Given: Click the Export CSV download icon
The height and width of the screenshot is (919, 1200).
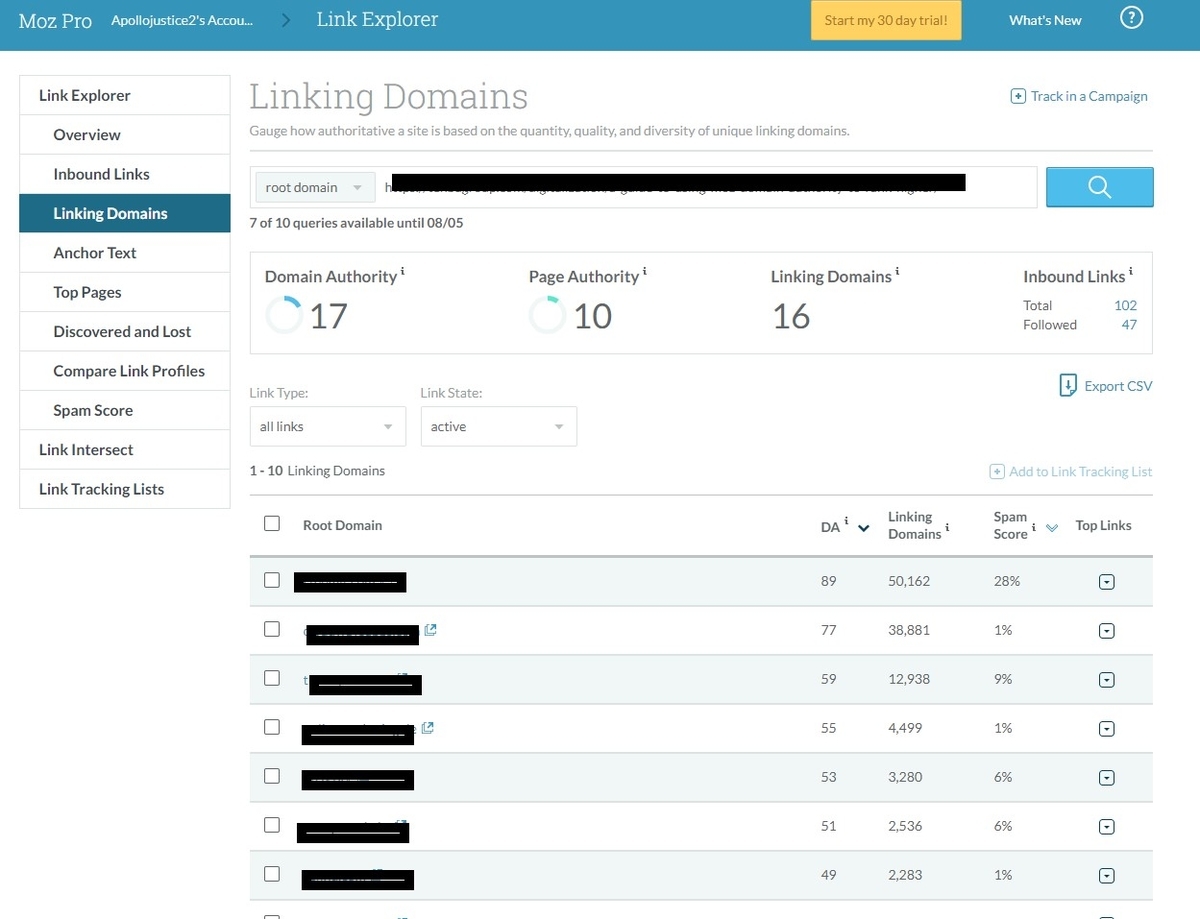Looking at the screenshot, I should click(1068, 385).
